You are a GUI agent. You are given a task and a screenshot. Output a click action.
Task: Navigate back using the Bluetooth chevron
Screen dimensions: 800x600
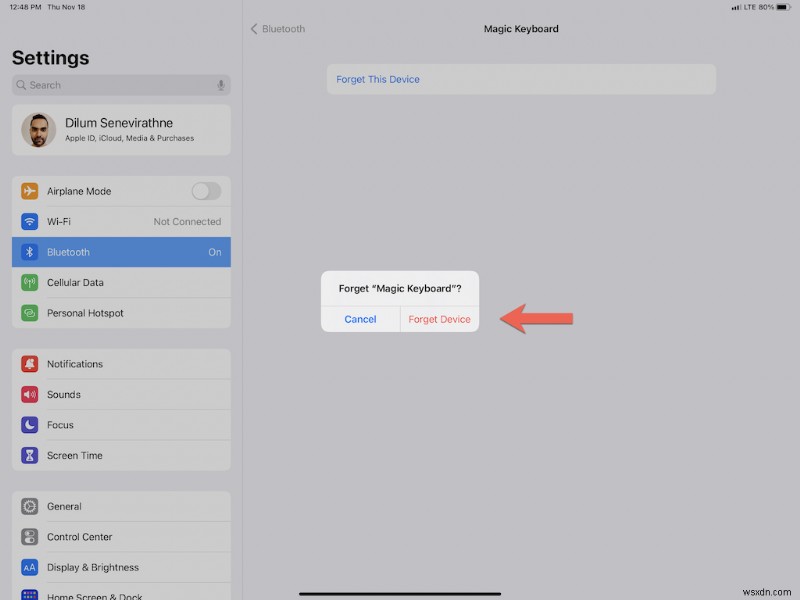click(x=255, y=29)
